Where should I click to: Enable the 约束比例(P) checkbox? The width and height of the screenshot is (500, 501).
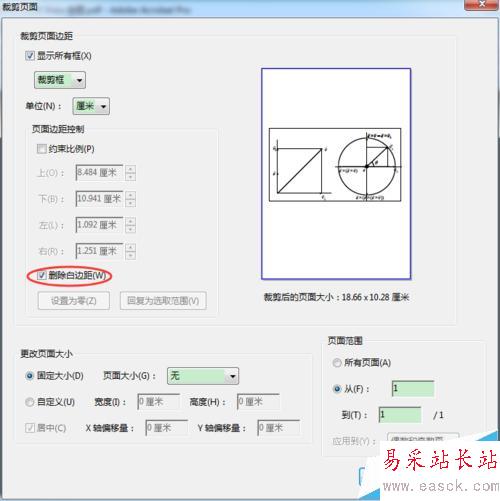pos(41,149)
